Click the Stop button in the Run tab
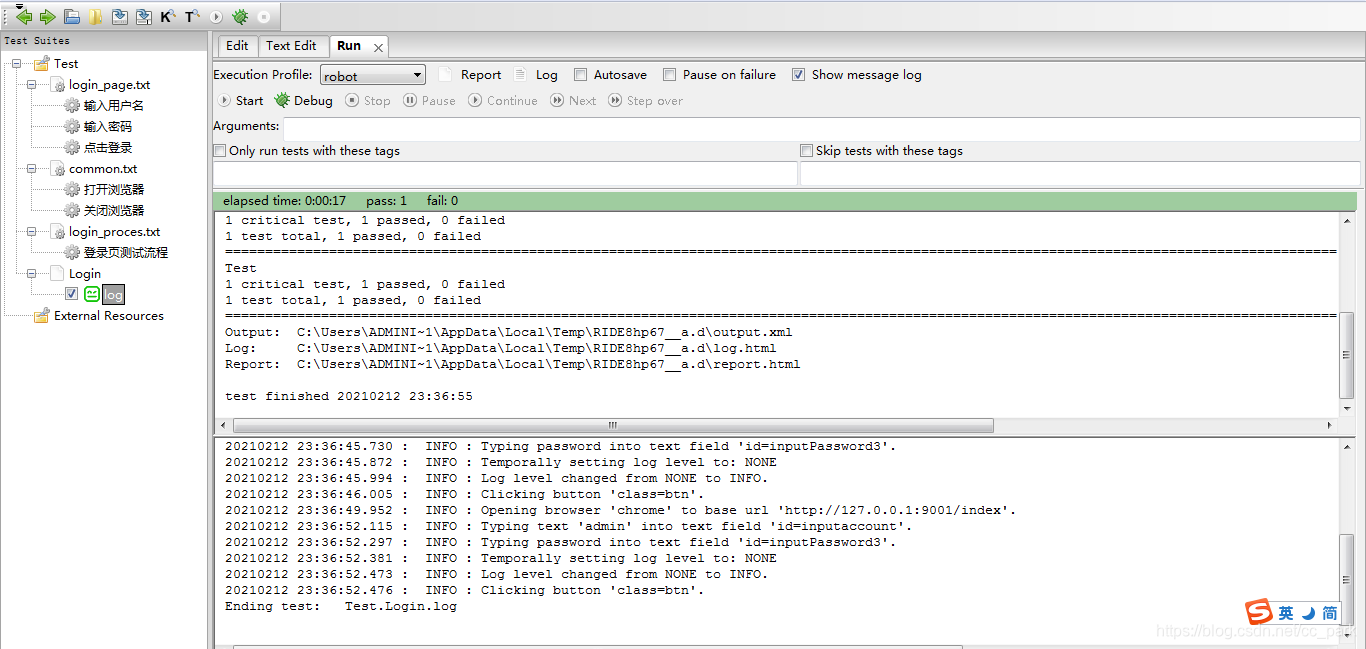This screenshot has height=649, width=1366. [368, 101]
